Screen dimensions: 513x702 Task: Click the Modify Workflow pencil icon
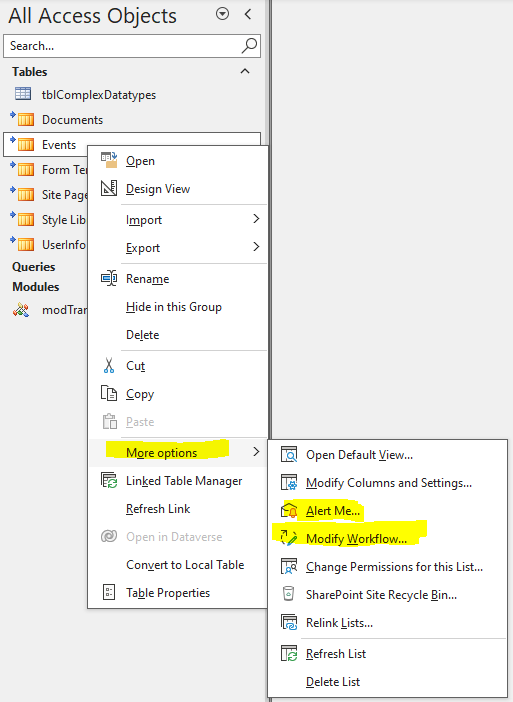[289, 538]
